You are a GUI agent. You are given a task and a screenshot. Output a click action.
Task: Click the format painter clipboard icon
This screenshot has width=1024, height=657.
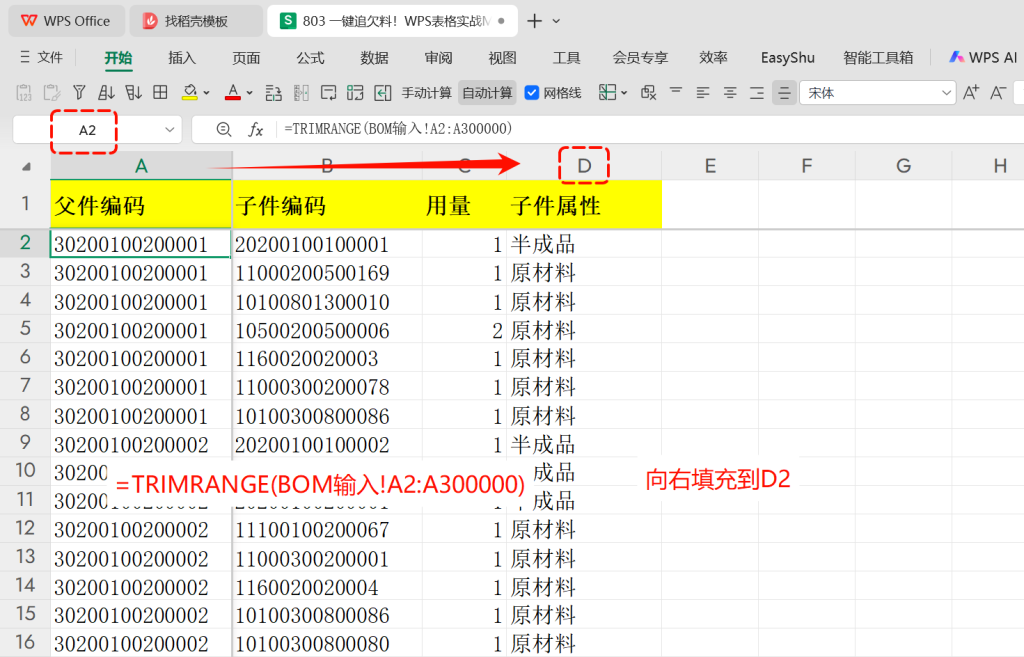(52, 93)
